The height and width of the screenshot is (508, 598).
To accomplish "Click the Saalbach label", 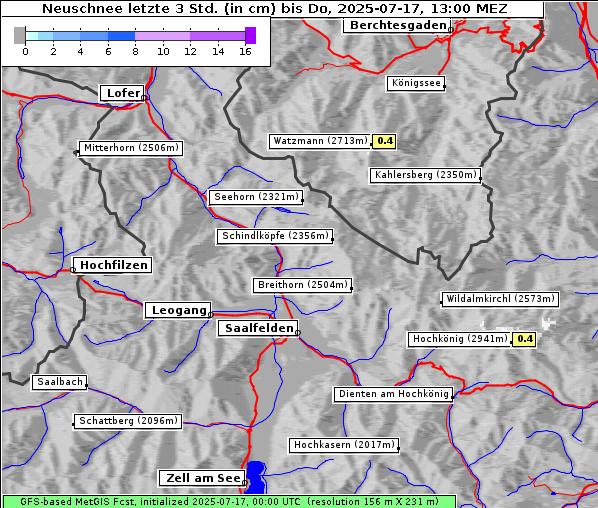I will [x=59, y=382].
